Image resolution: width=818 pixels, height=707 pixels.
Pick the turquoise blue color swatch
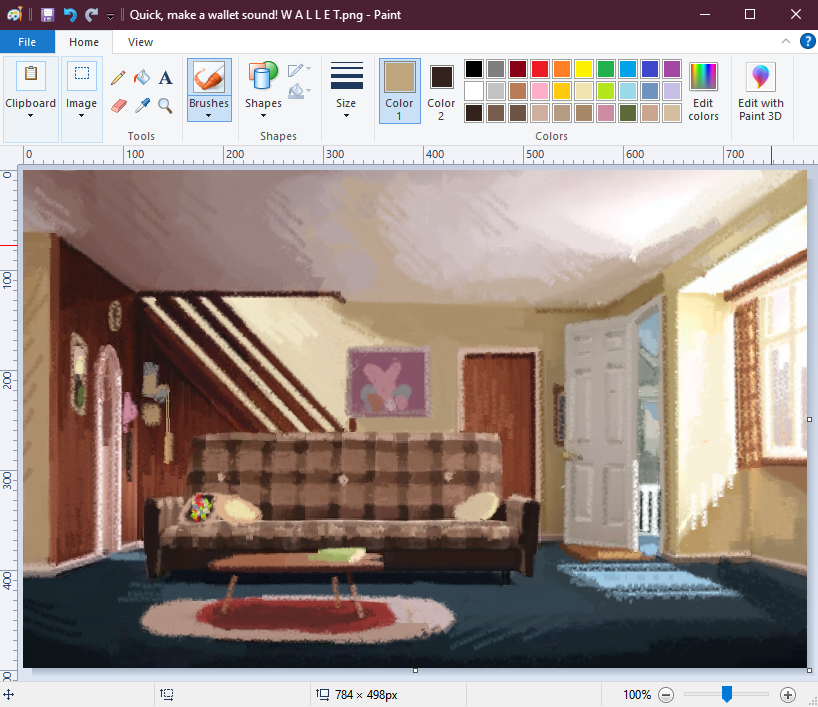click(x=628, y=69)
